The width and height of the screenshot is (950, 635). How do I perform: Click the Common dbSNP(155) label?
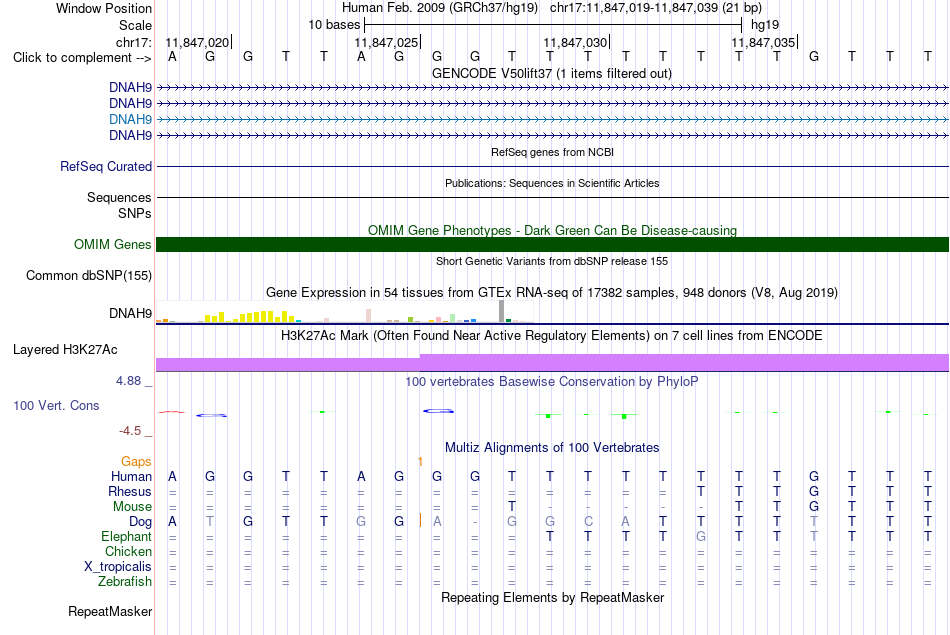(x=89, y=276)
